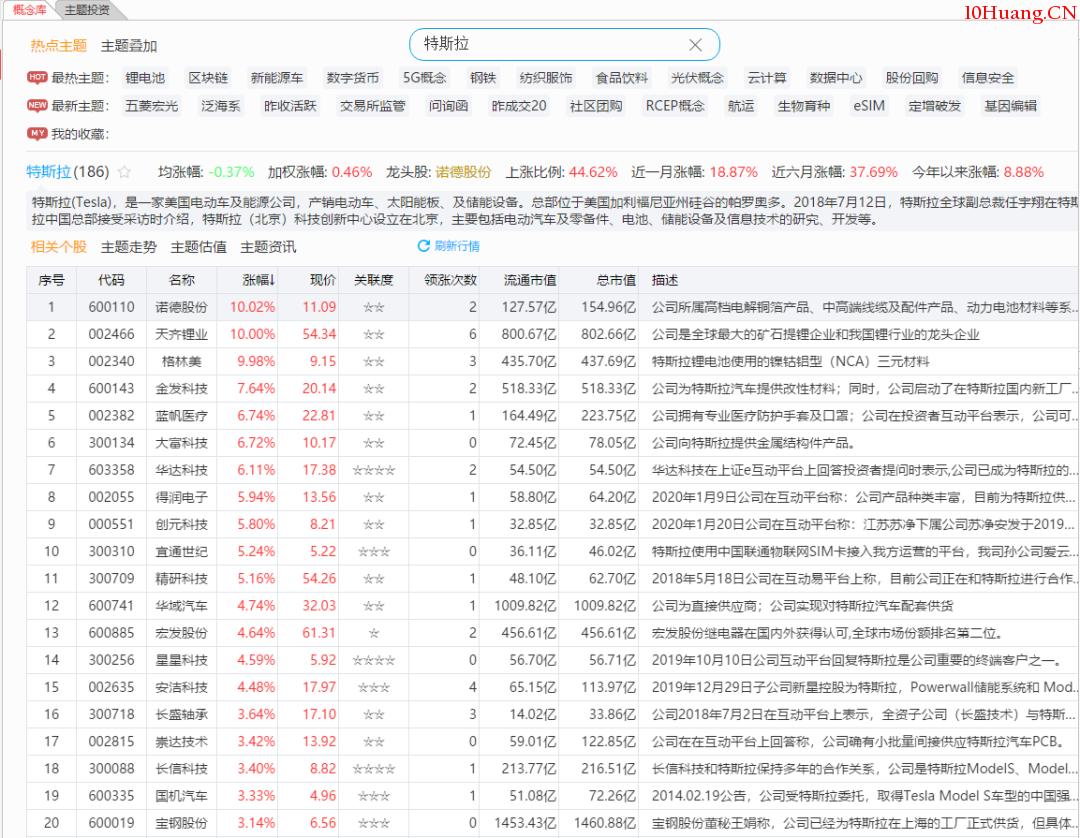Image resolution: width=1080 pixels, height=838 pixels.
Task: Sort by 关联度 column header
Action: coord(373,280)
